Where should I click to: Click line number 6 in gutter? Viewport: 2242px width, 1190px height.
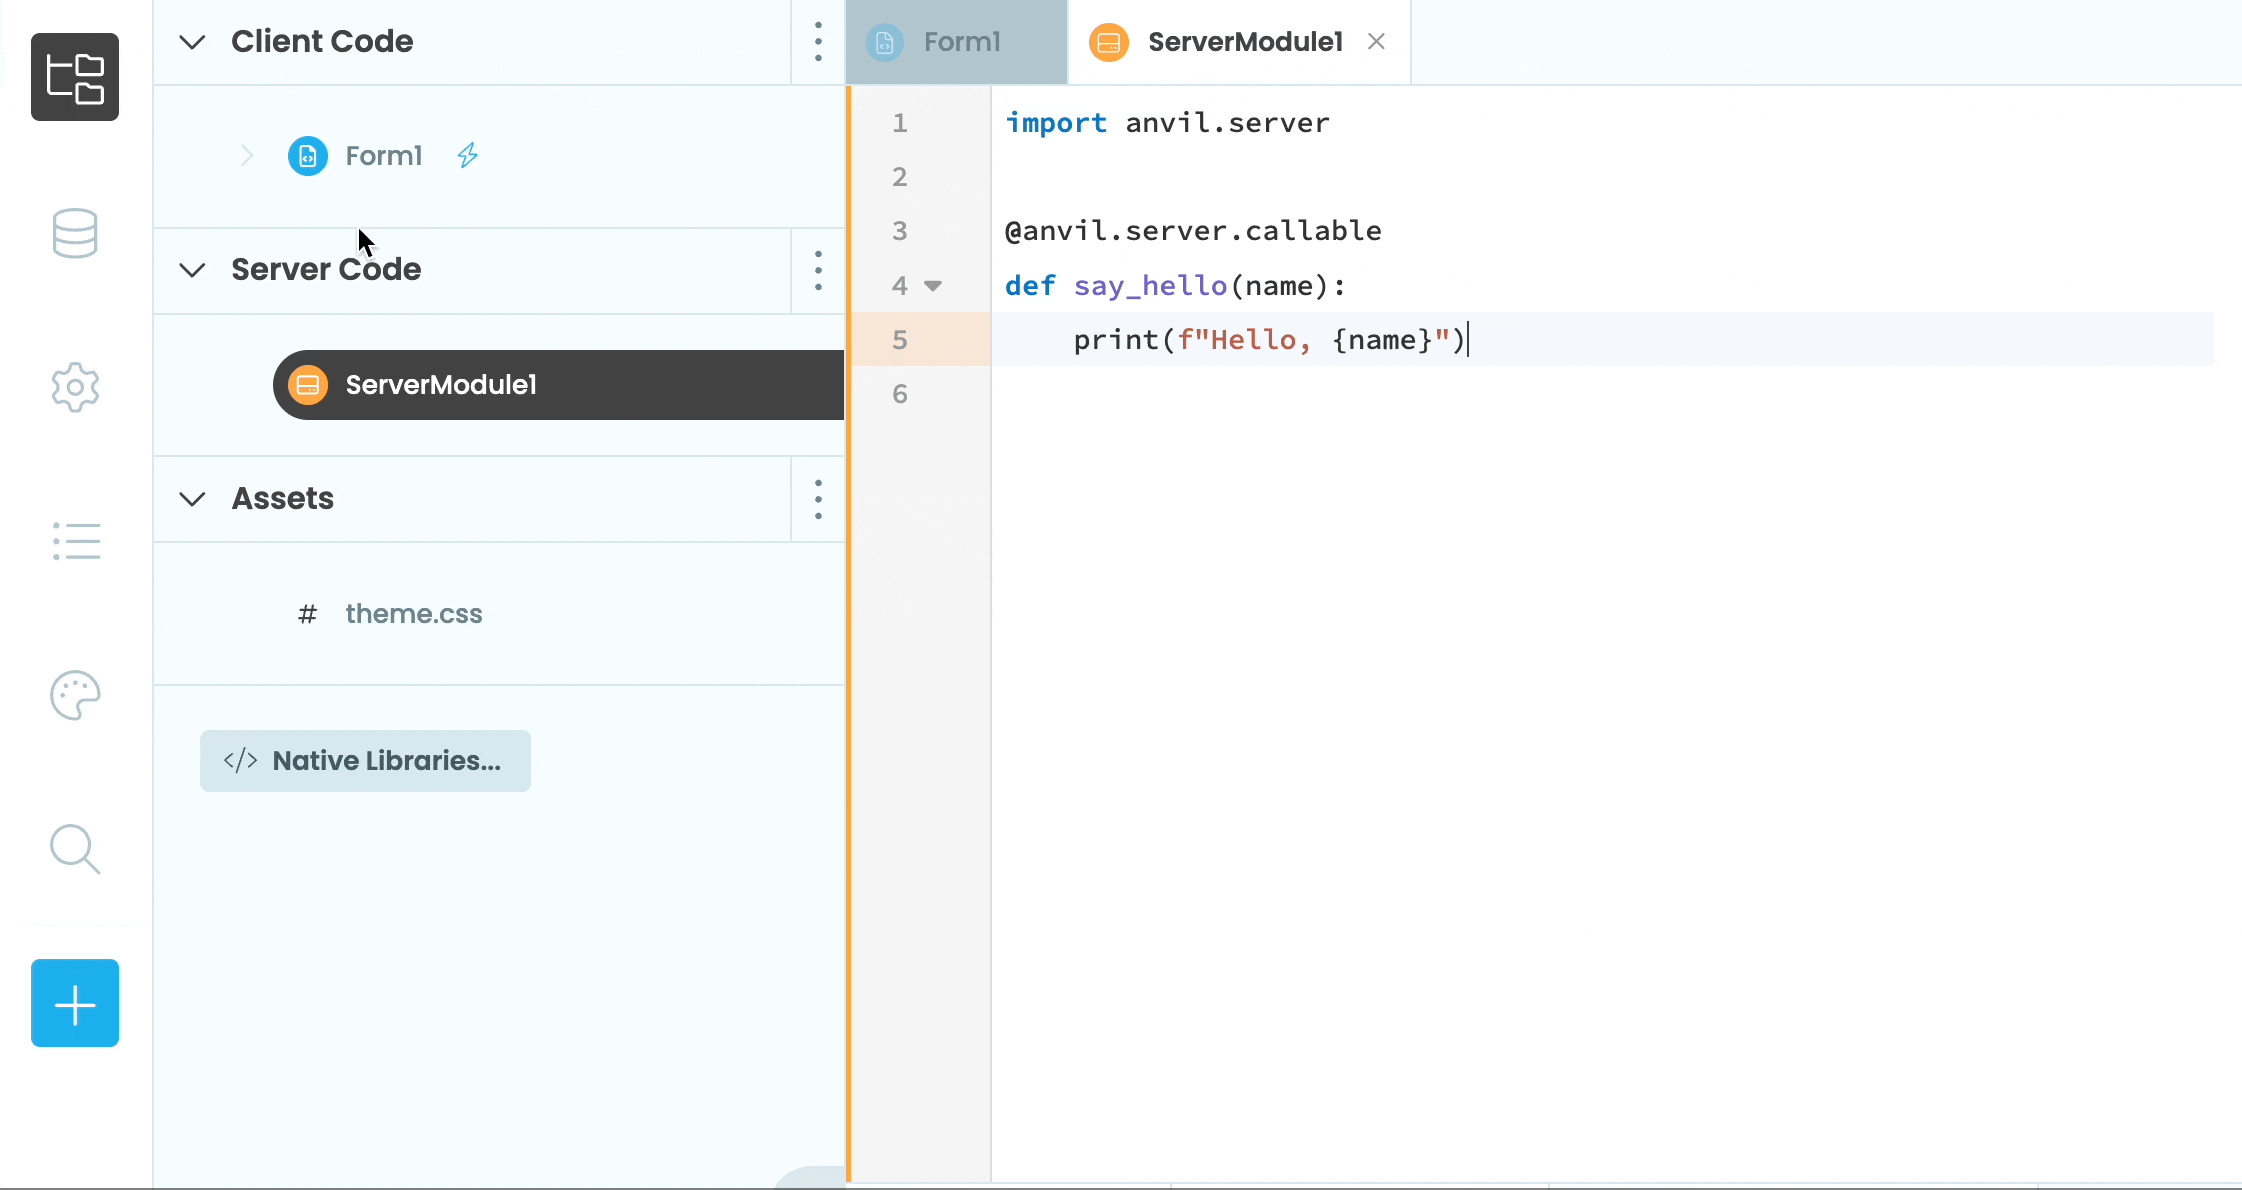(x=900, y=394)
